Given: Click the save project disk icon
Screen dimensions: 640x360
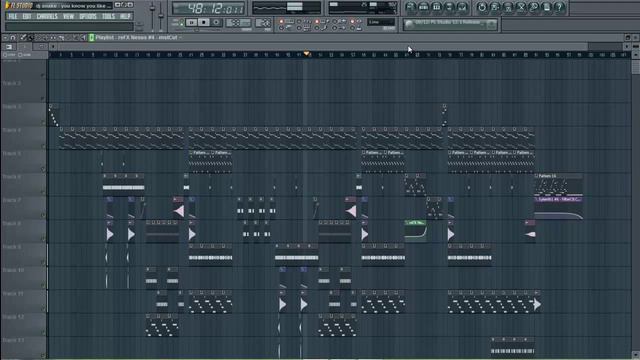Looking at the screenshot, I should click(x=495, y=7).
